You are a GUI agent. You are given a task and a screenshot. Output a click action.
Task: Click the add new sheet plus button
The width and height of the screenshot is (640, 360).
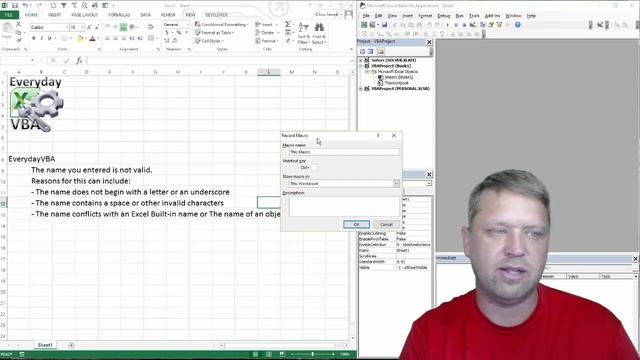(71, 345)
